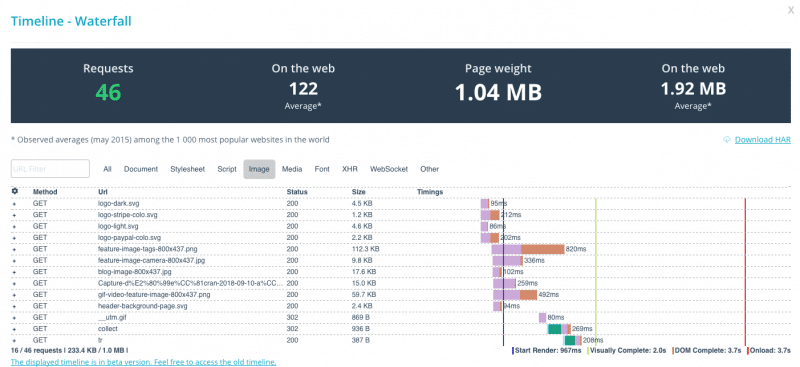The width and height of the screenshot is (800, 367).
Task: Open the waterfall settings gear icon
Action: [14, 191]
